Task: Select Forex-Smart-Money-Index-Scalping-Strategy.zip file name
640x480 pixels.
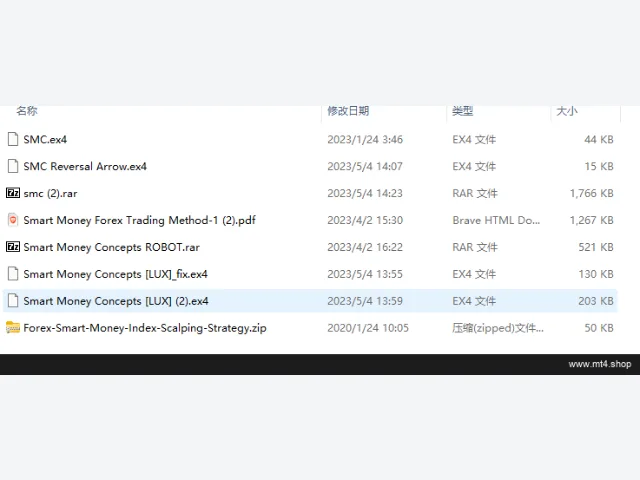Action: tap(145, 328)
